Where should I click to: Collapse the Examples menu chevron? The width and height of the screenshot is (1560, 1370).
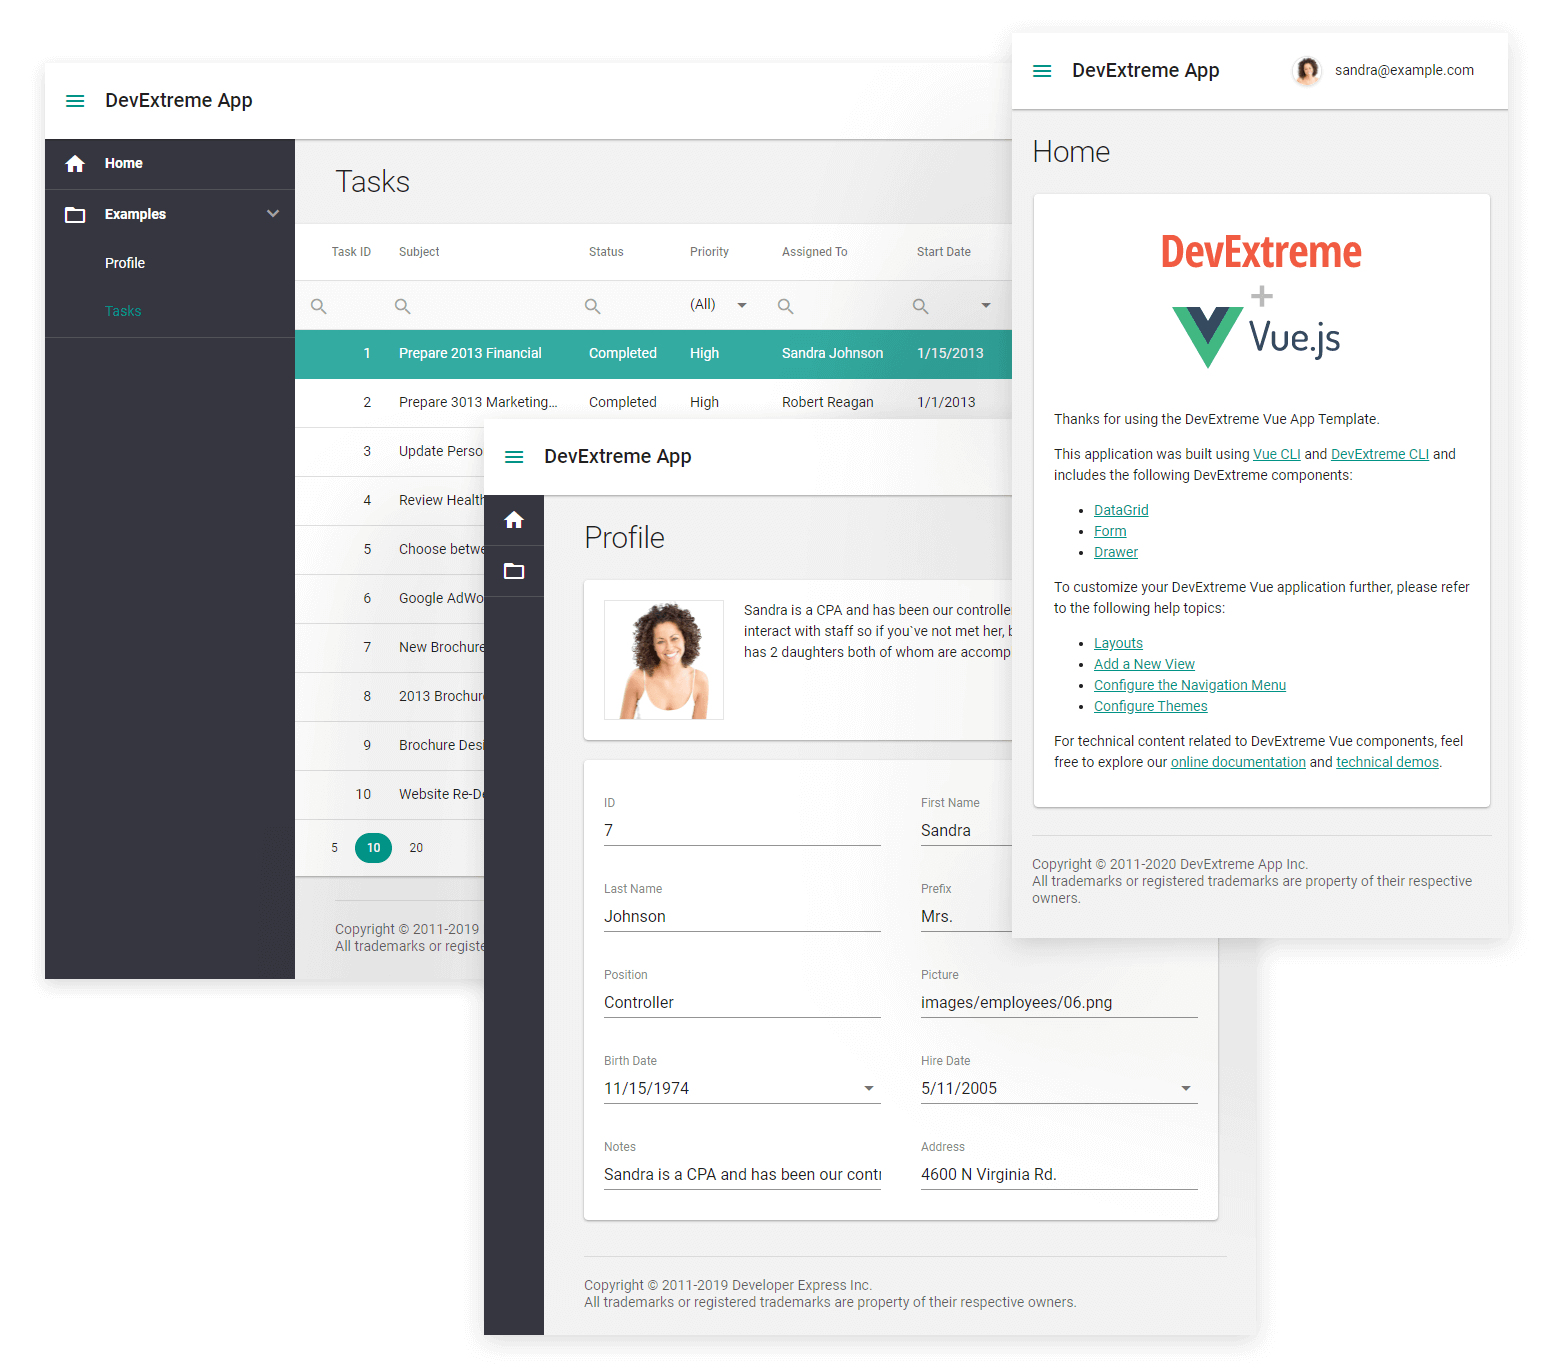coord(272,213)
